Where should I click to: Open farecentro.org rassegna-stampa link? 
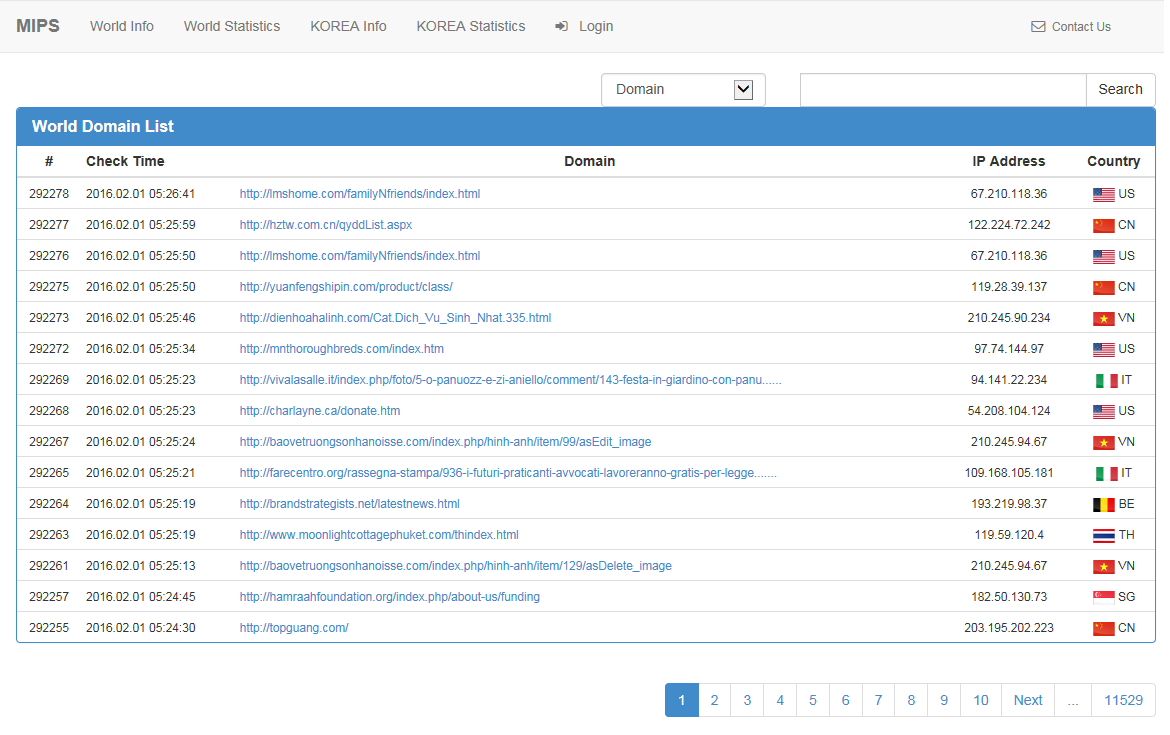click(x=508, y=472)
